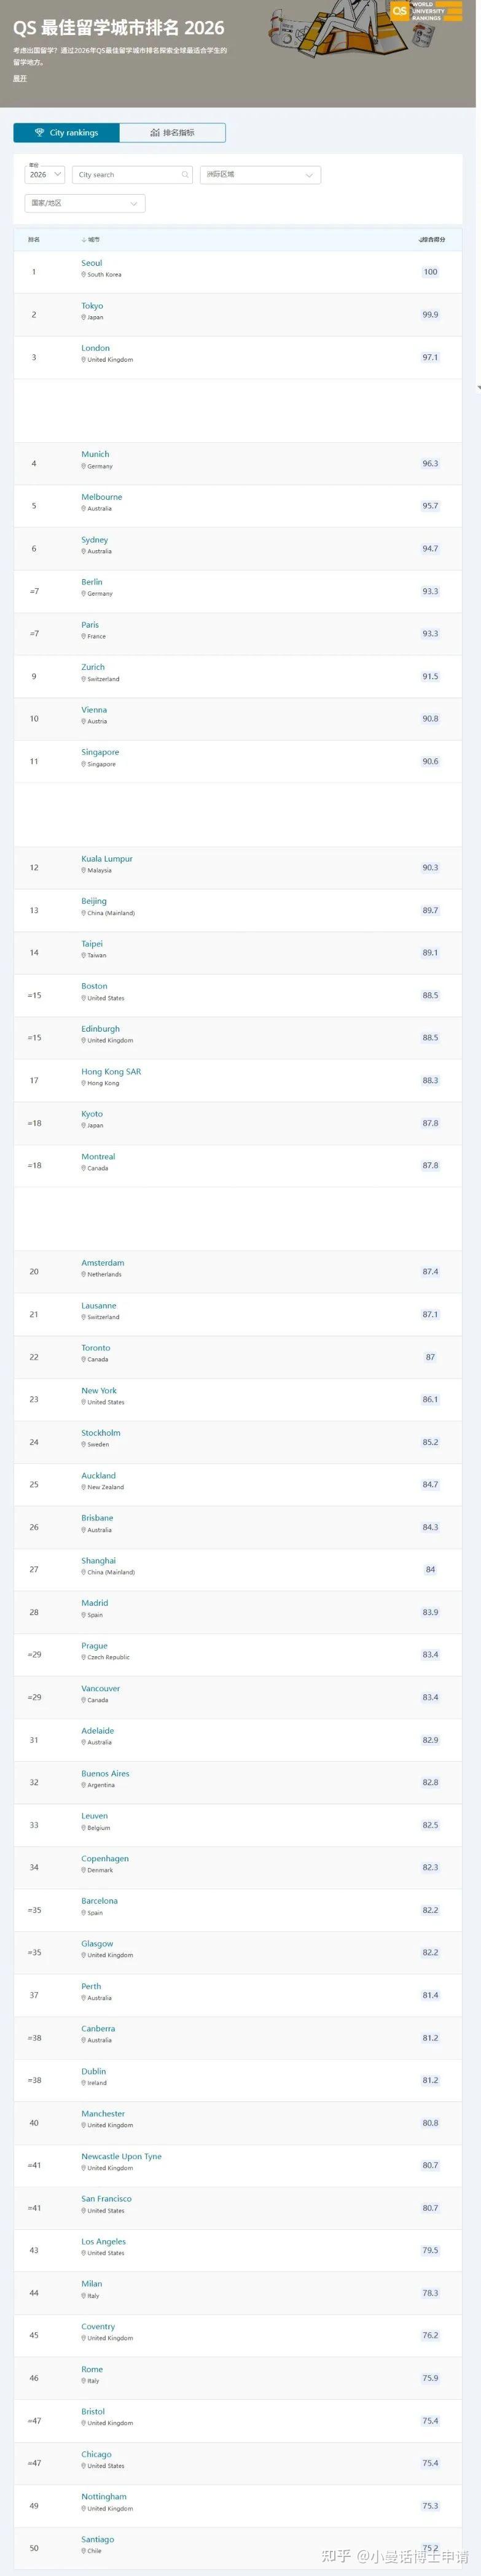
Task: Open the Seoul city link
Action: point(92,264)
